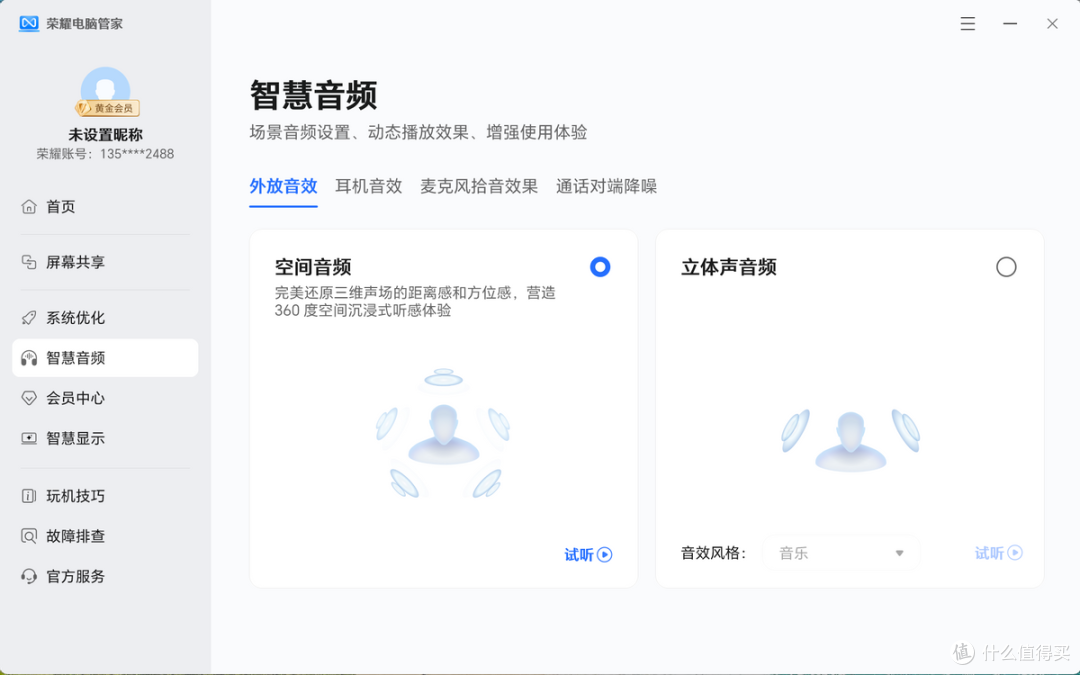Open 智慧音频 in the sidebar
Image resolution: width=1080 pixels, height=675 pixels.
(105, 357)
